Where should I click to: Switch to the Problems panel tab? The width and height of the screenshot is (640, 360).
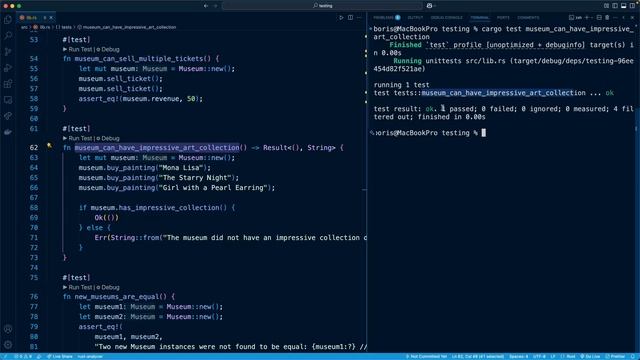386,18
